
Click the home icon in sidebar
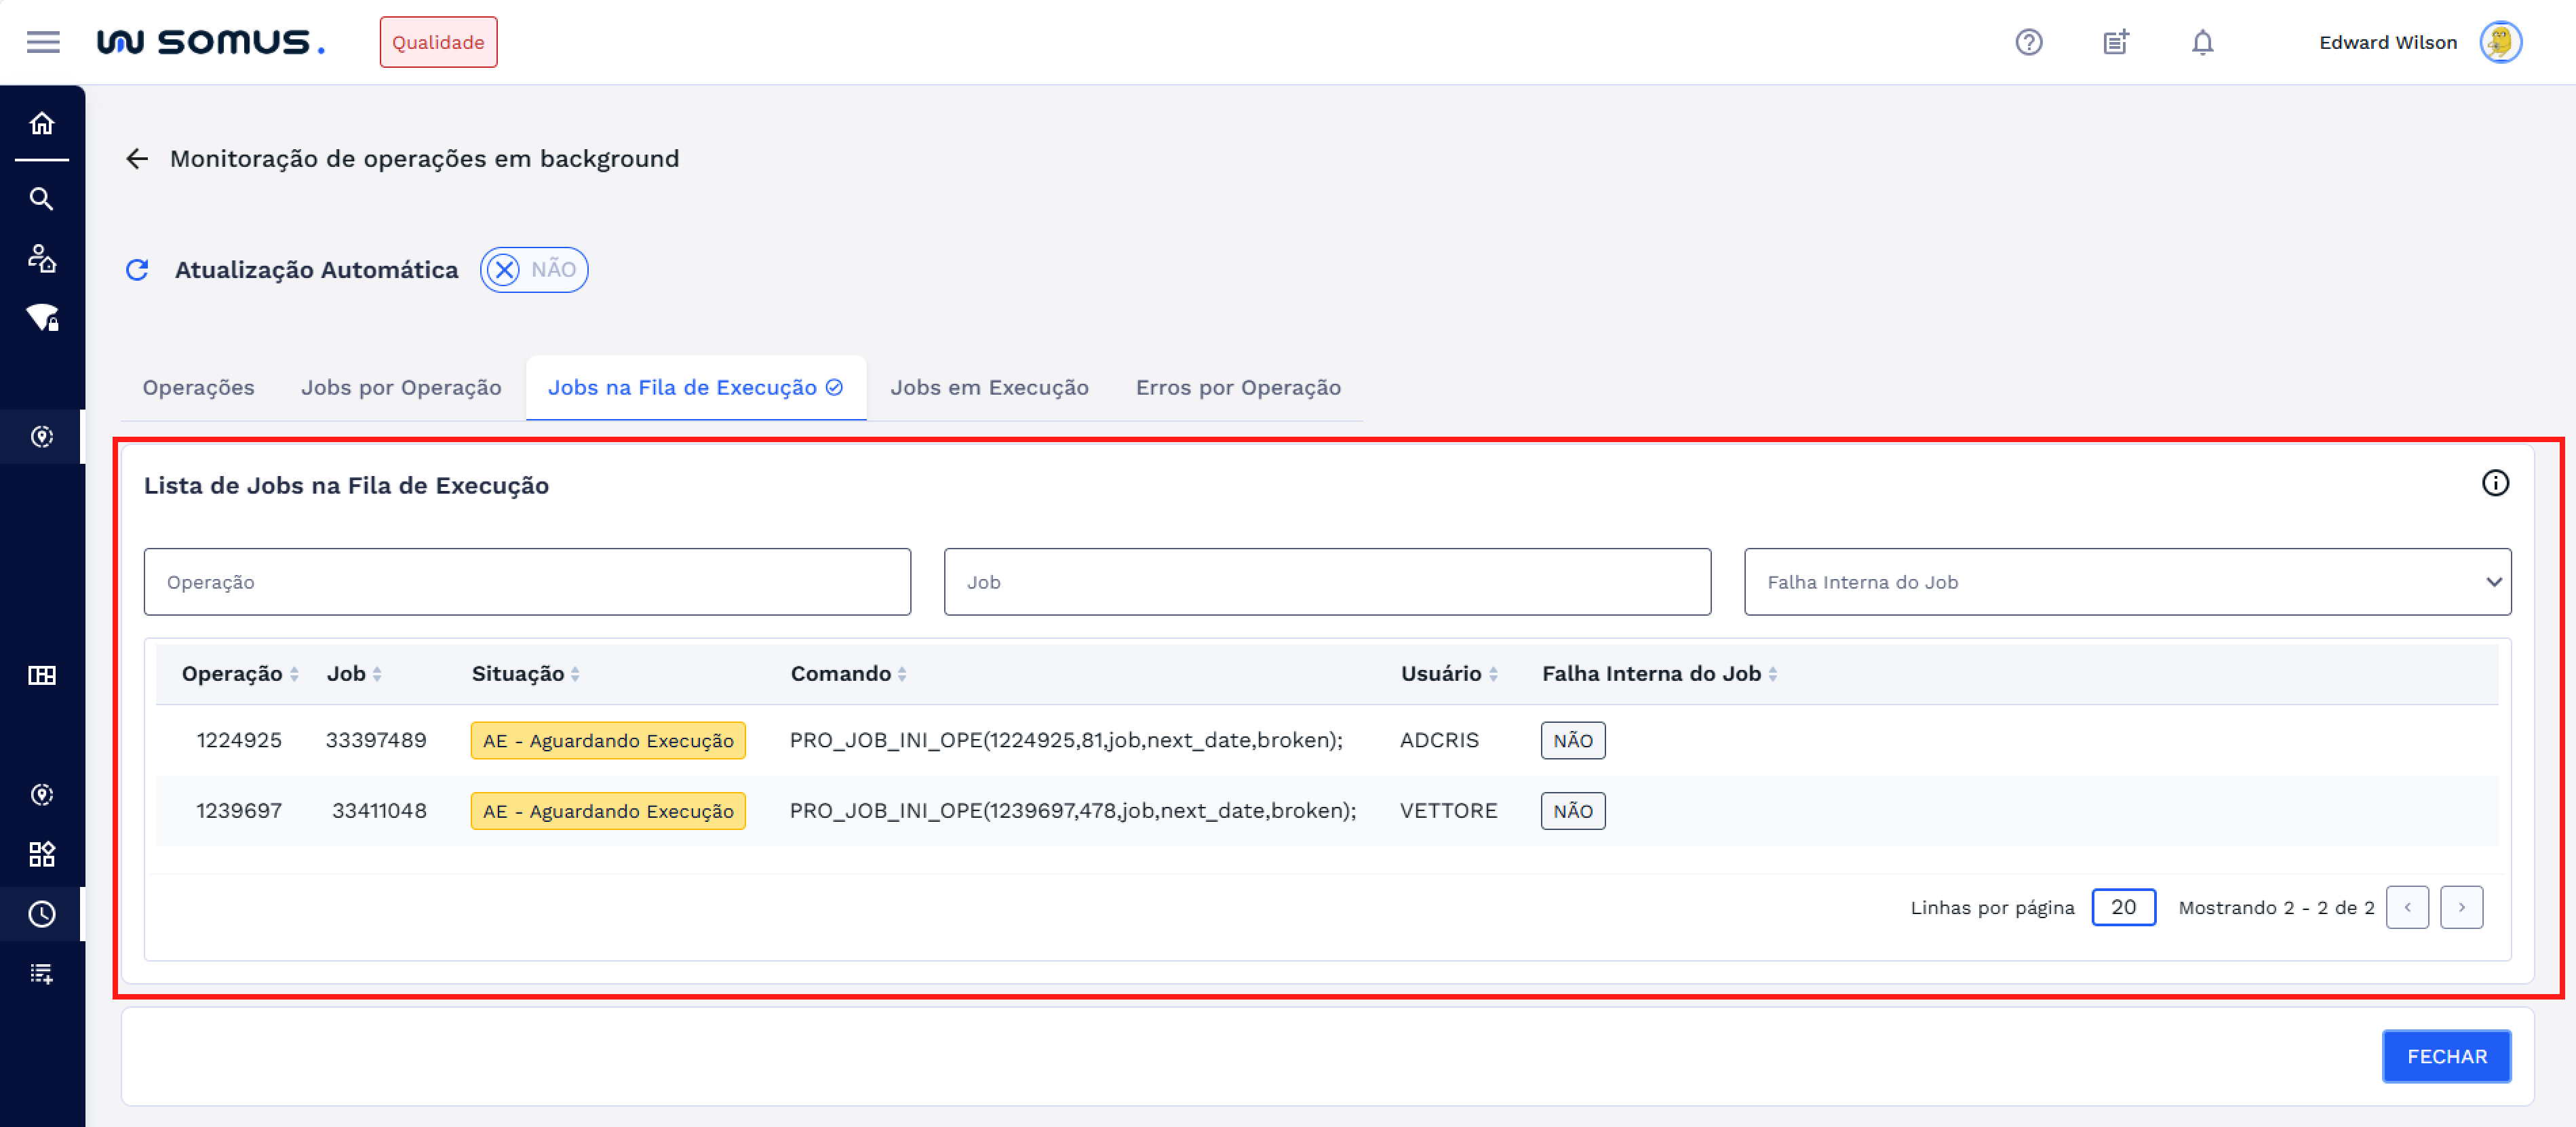(42, 123)
